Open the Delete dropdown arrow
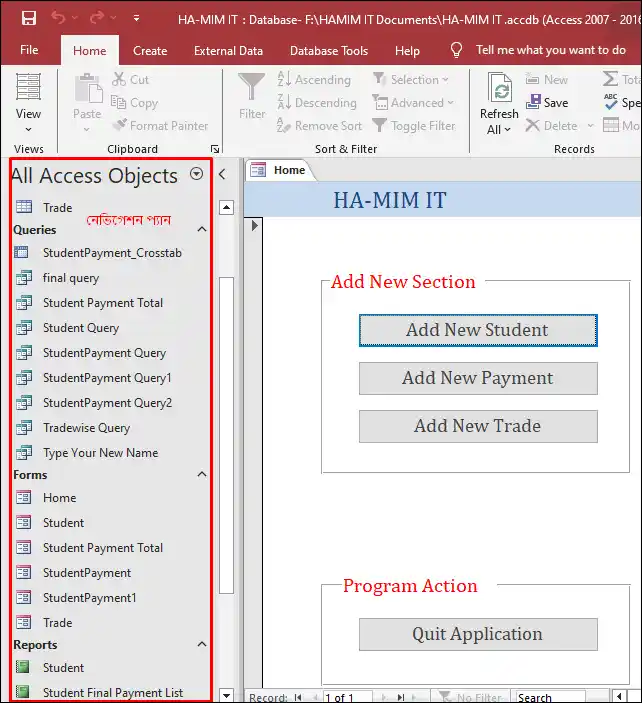 591,126
